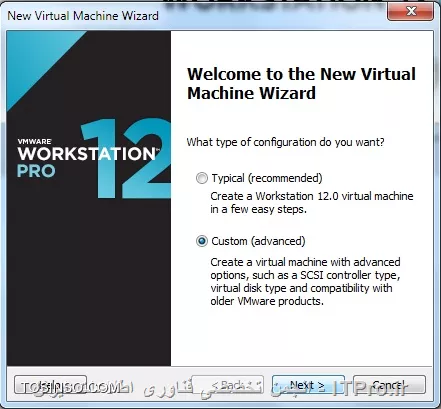Click the PRO text in the banner
This screenshot has height=409, width=441.
tap(36, 171)
